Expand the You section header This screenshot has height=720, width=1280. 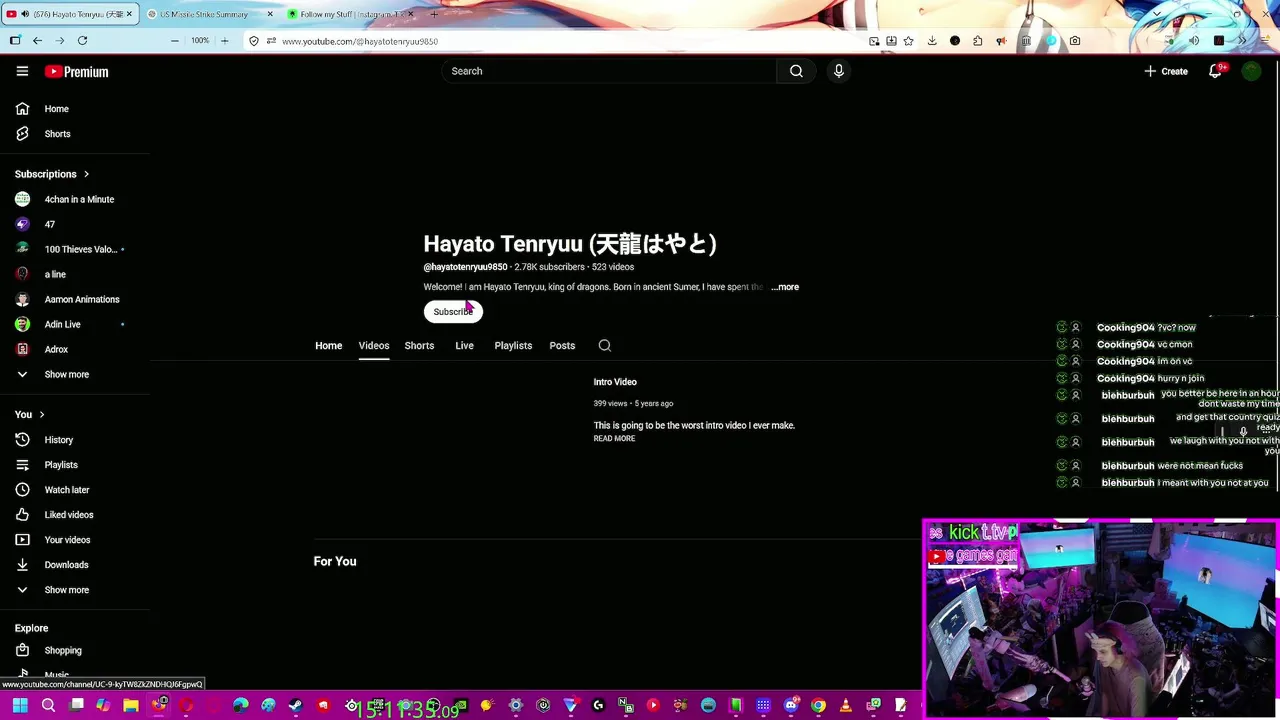[x=30, y=414]
